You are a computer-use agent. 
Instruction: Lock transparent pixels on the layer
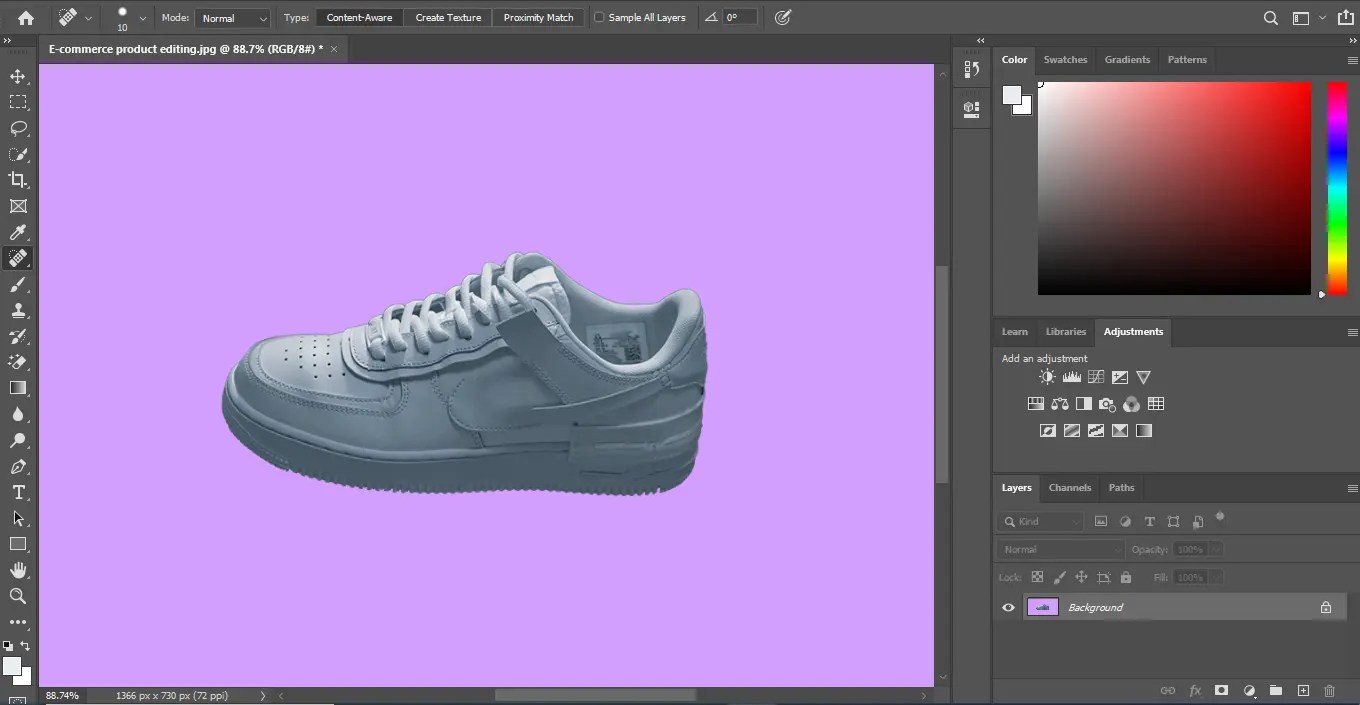1037,577
